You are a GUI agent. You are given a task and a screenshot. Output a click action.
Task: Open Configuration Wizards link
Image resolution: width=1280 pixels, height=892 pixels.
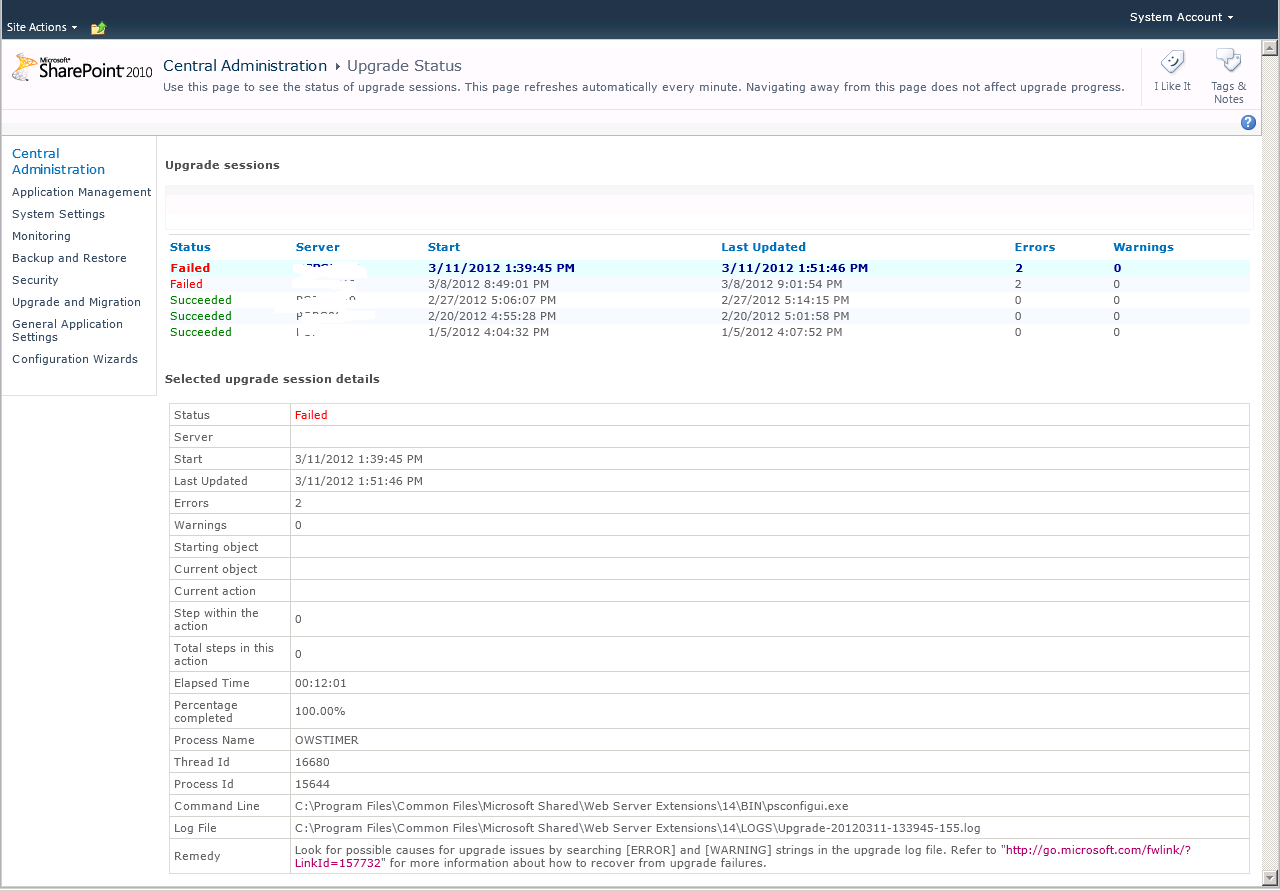click(75, 359)
